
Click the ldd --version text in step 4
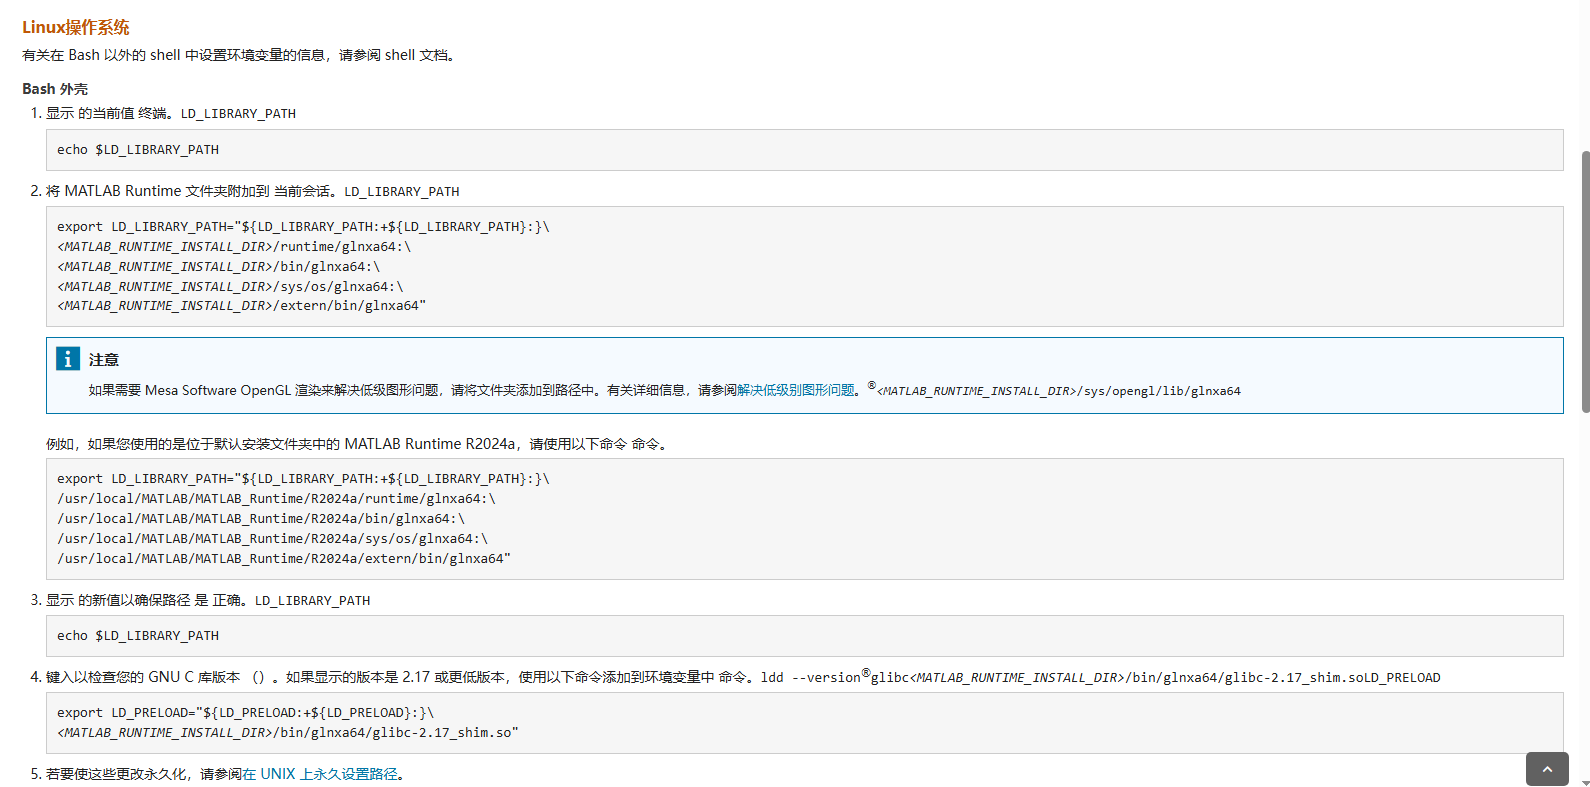[811, 678]
